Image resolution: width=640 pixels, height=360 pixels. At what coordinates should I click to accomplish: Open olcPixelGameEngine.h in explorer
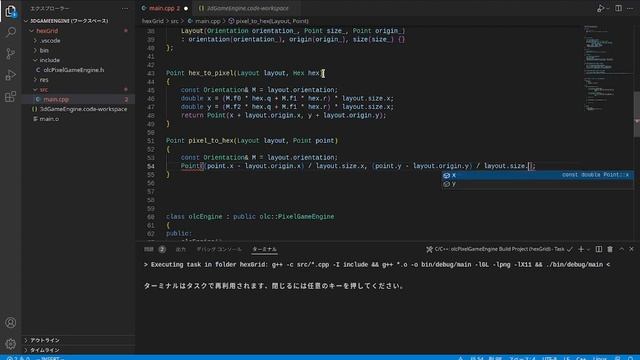click(78, 70)
